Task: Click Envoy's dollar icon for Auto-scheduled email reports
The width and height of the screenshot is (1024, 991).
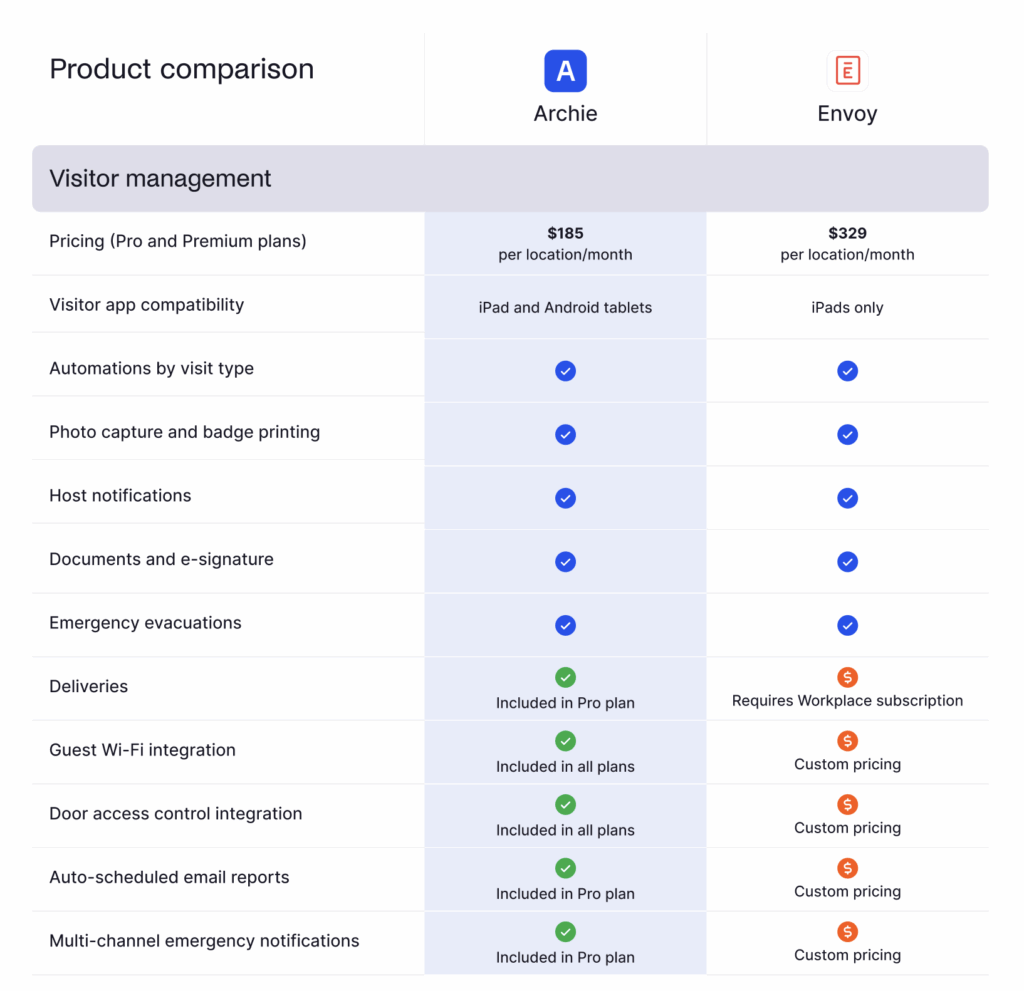Action: (847, 868)
